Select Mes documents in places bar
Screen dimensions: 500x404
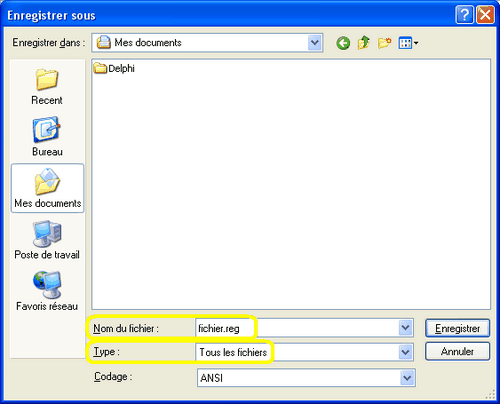tap(48, 188)
